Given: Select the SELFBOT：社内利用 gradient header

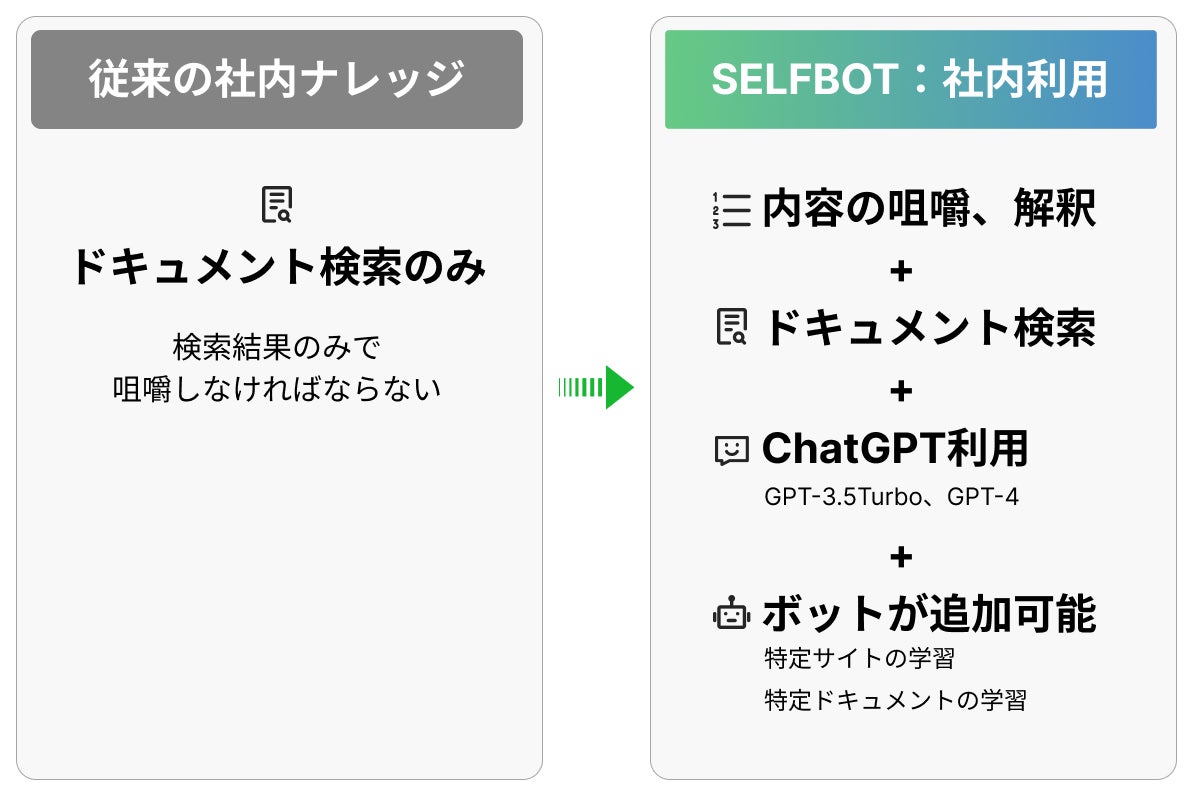Looking at the screenshot, I should point(910,80).
